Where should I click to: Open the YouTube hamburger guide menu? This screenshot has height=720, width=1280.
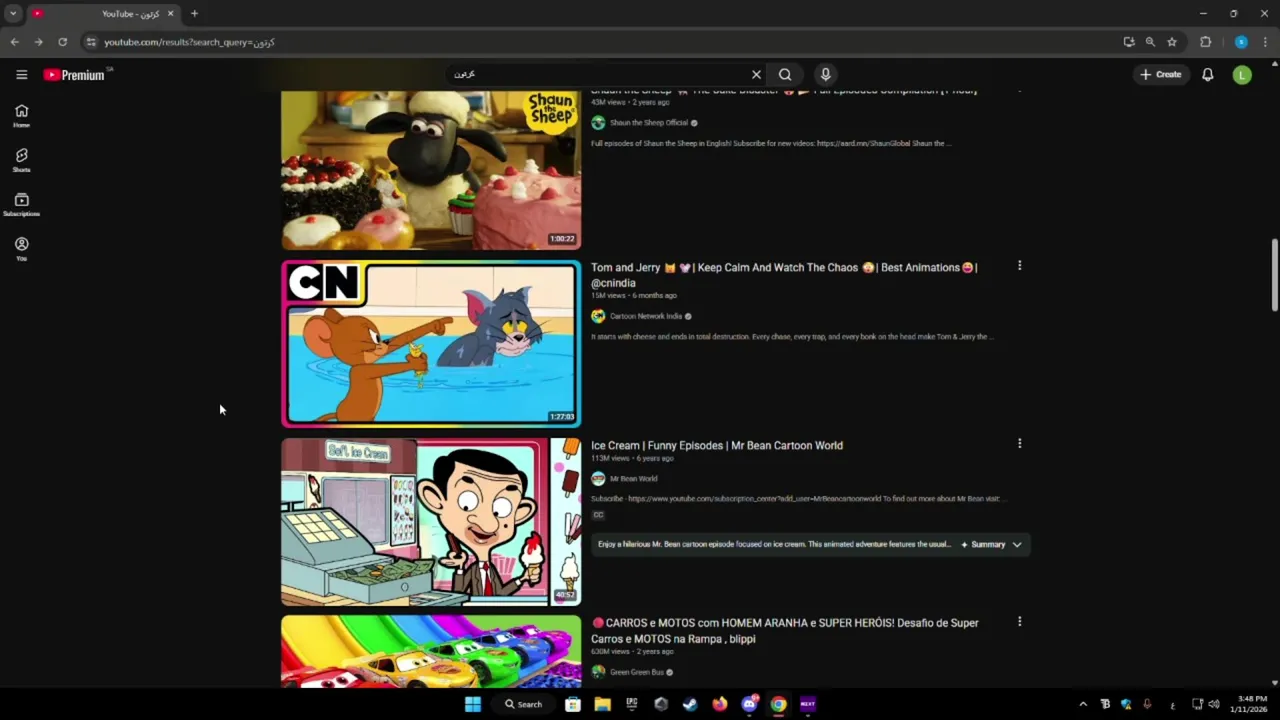21,74
